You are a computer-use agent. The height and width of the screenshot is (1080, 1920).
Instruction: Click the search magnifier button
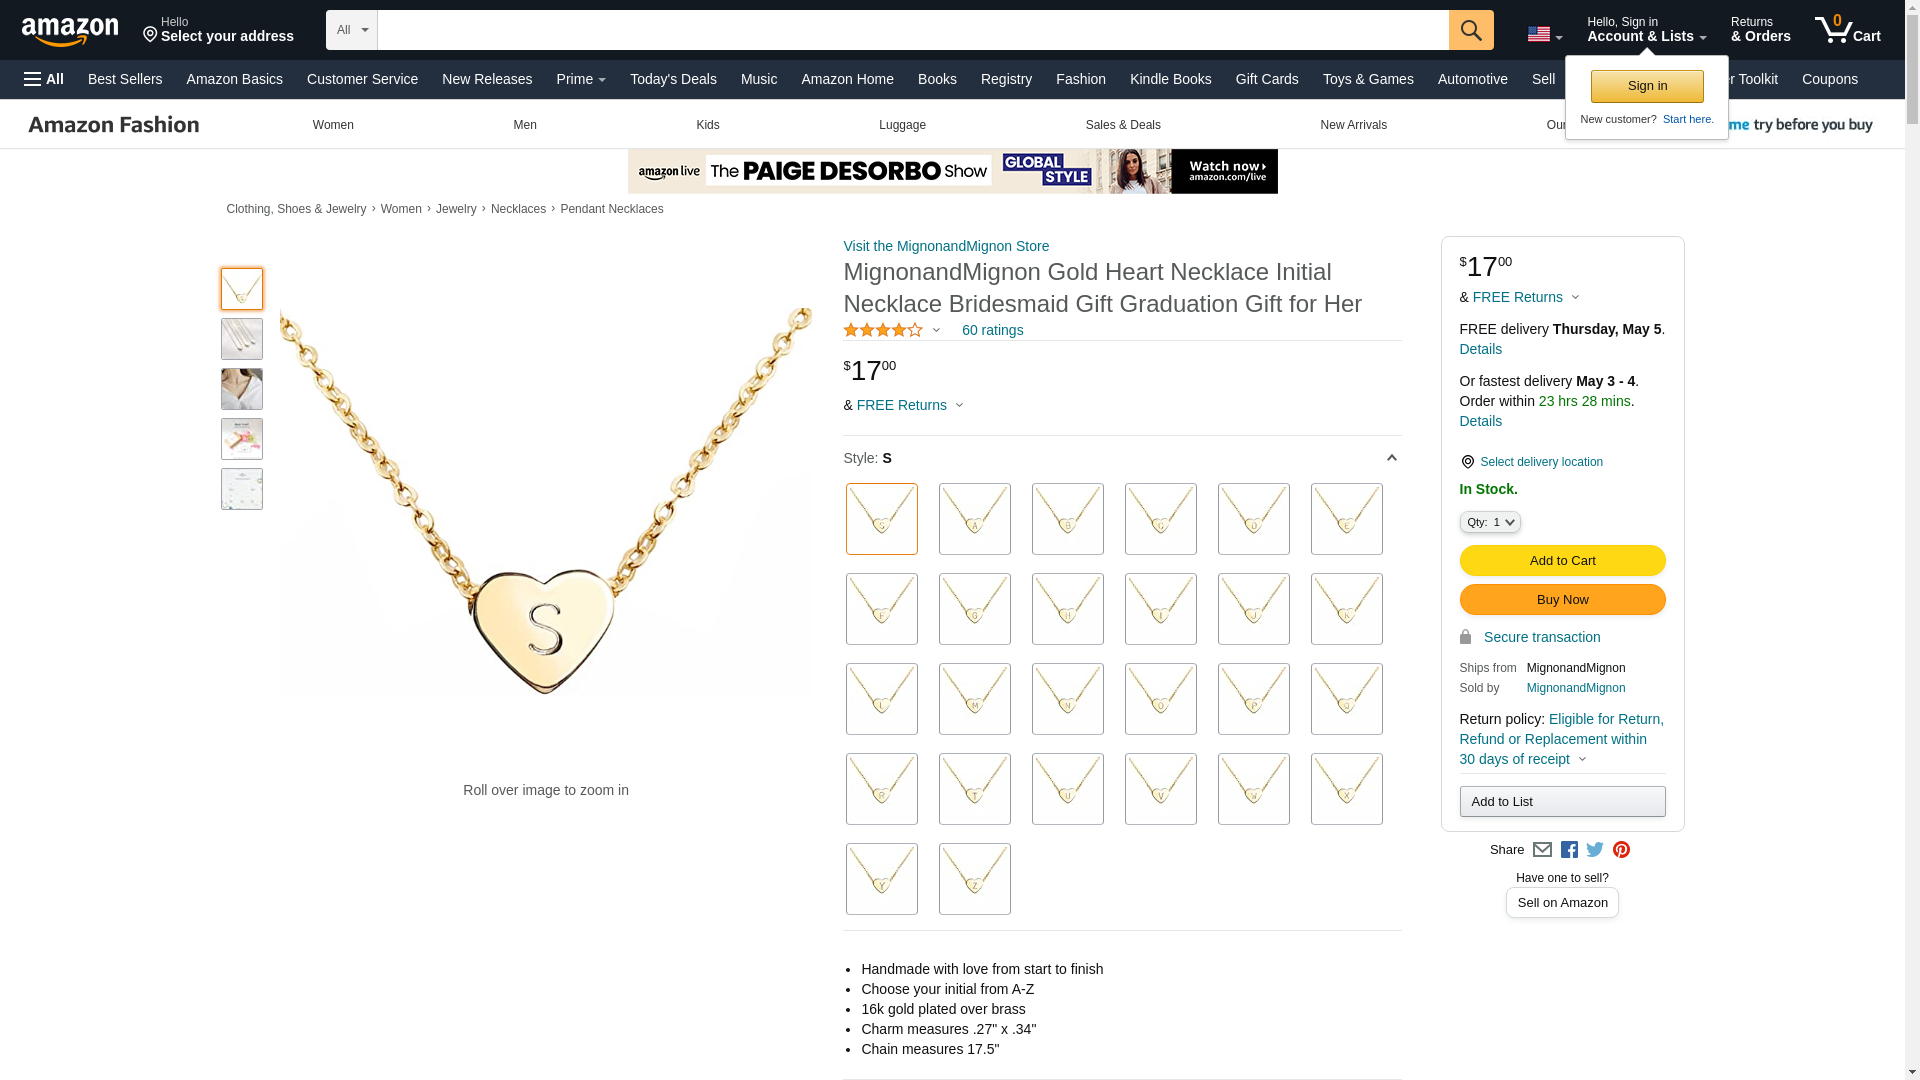coord(1471,30)
